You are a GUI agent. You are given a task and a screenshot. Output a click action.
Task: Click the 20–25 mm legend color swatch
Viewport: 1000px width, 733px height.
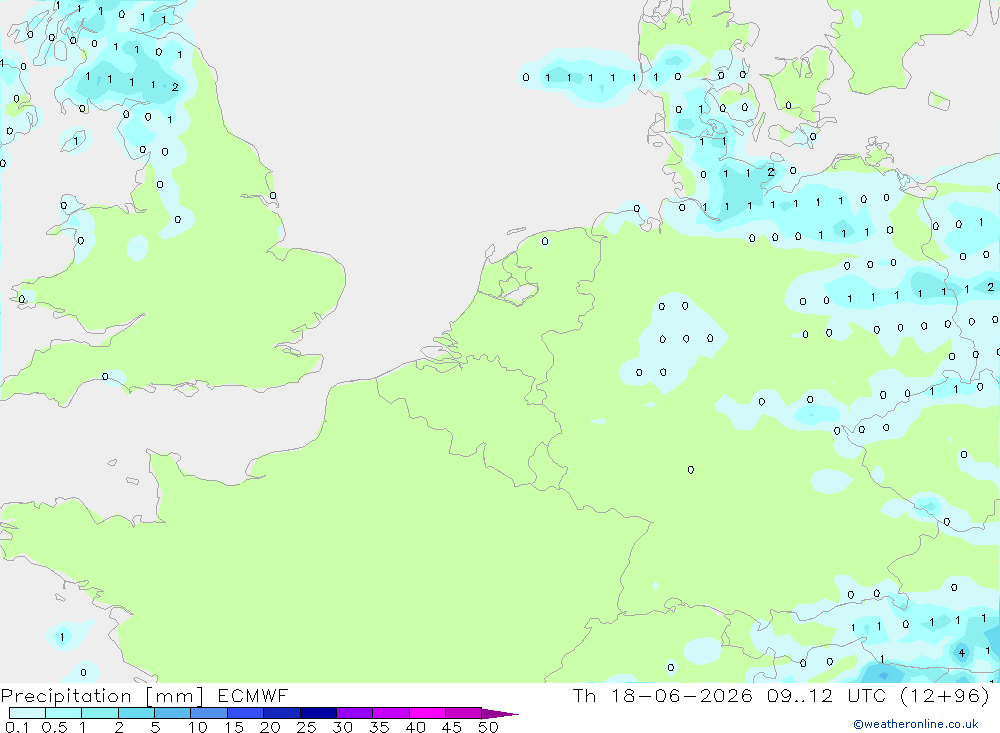[282, 713]
